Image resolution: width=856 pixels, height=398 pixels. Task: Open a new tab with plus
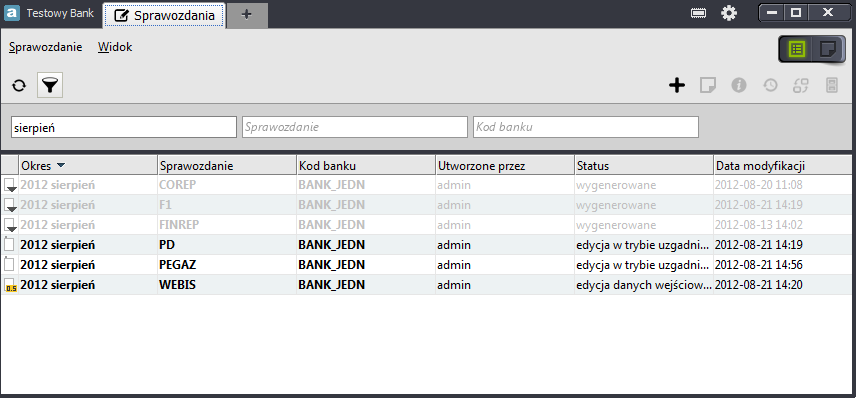click(247, 15)
